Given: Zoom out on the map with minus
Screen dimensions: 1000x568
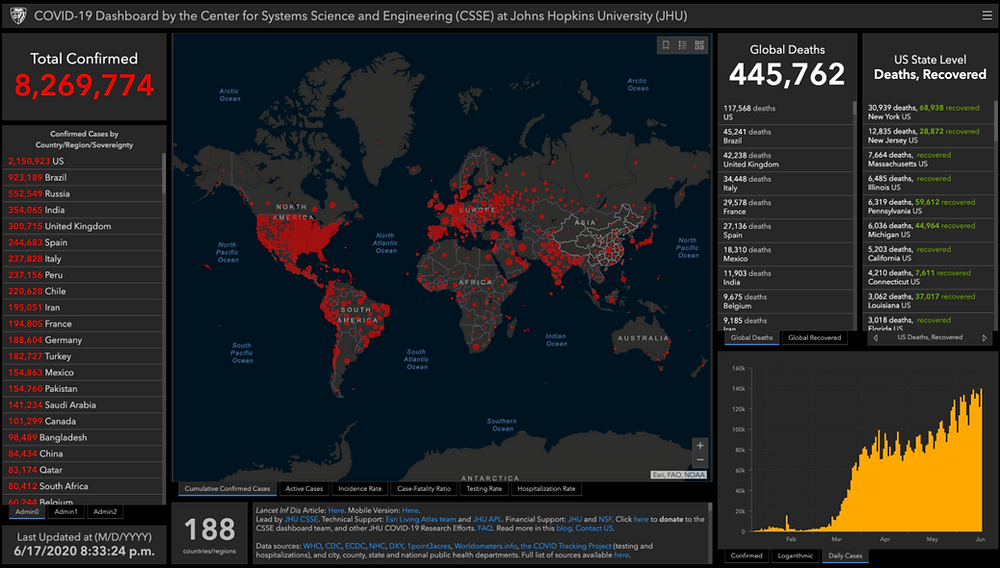Looking at the screenshot, I should click(700, 460).
